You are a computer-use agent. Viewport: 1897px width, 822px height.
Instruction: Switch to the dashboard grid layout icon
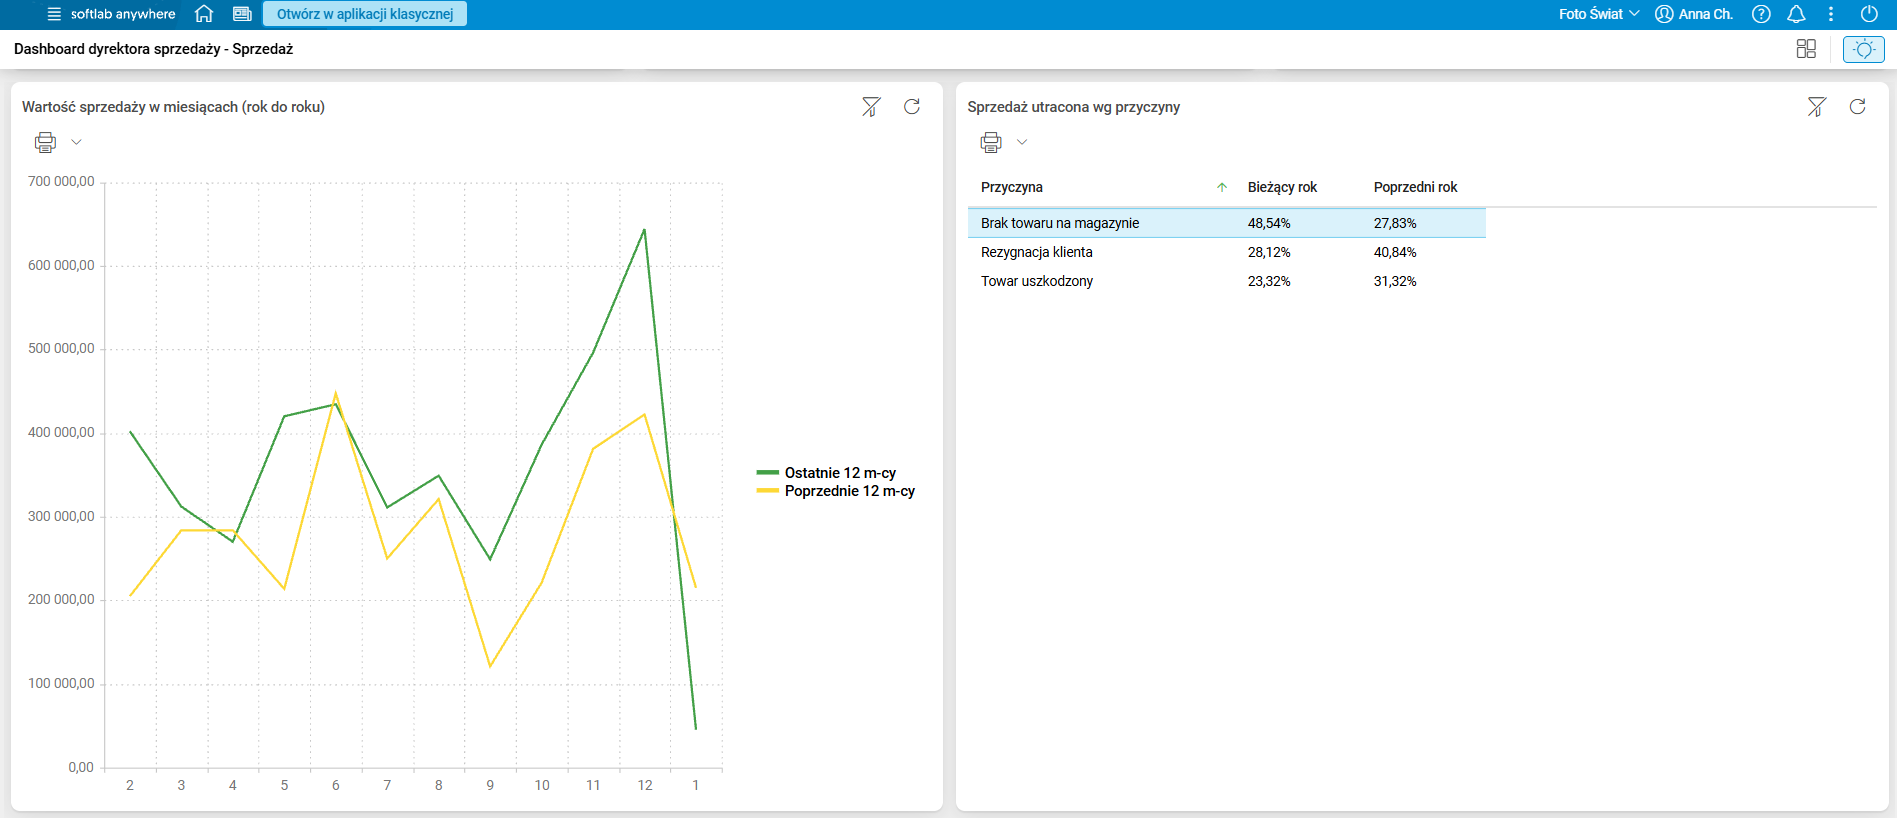tap(1806, 49)
